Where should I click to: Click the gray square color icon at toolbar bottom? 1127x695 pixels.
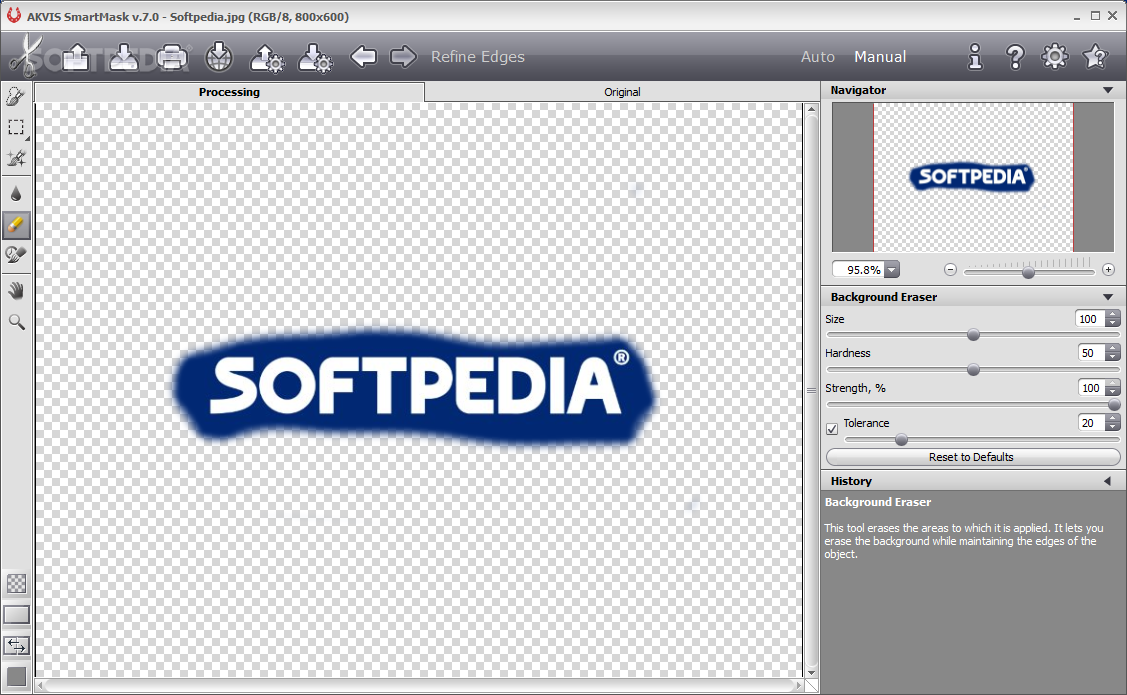pos(17,676)
